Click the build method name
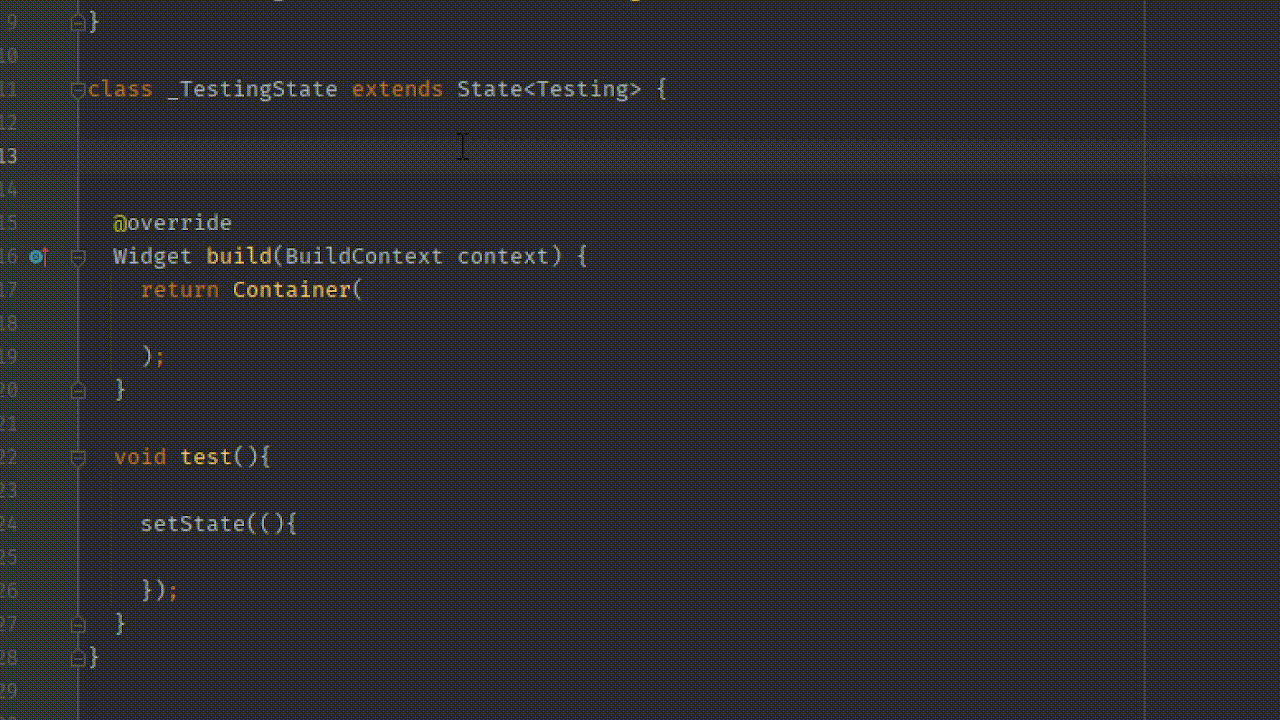Screen dimensions: 1280x720 coord(239,257)
